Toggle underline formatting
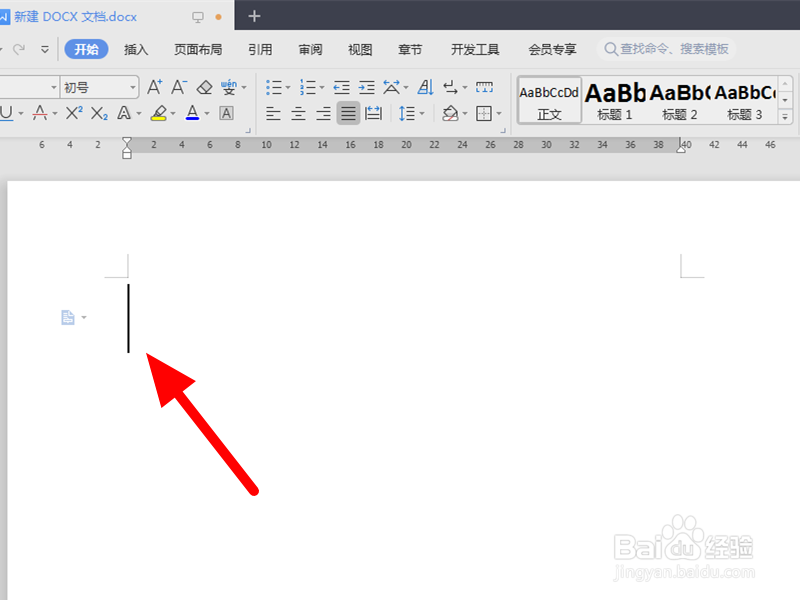Image resolution: width=800 pixels, height=600 pixels. point(6,113)
